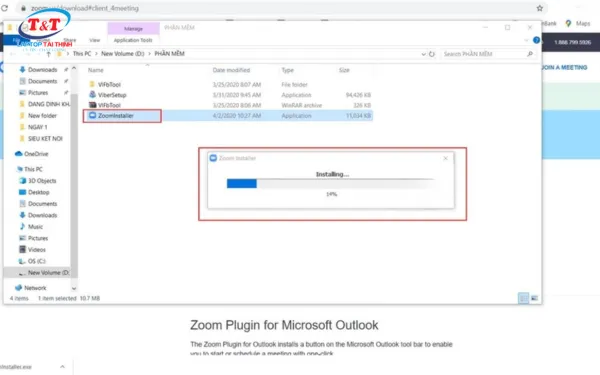
Task: Expand the address bar history dropdown
Action: (423, 54)
